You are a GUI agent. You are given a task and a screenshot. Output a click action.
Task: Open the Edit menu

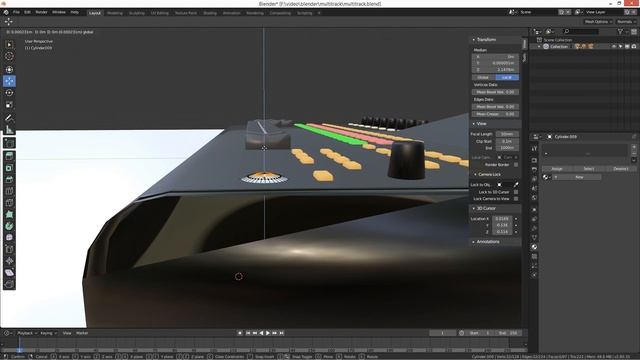click(27, 12)
